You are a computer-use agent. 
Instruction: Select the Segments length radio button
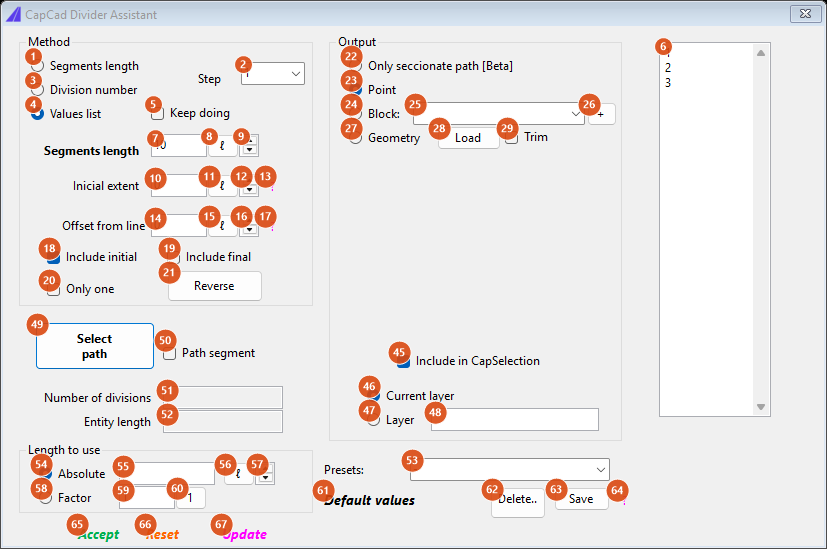[x=37, y=66]
